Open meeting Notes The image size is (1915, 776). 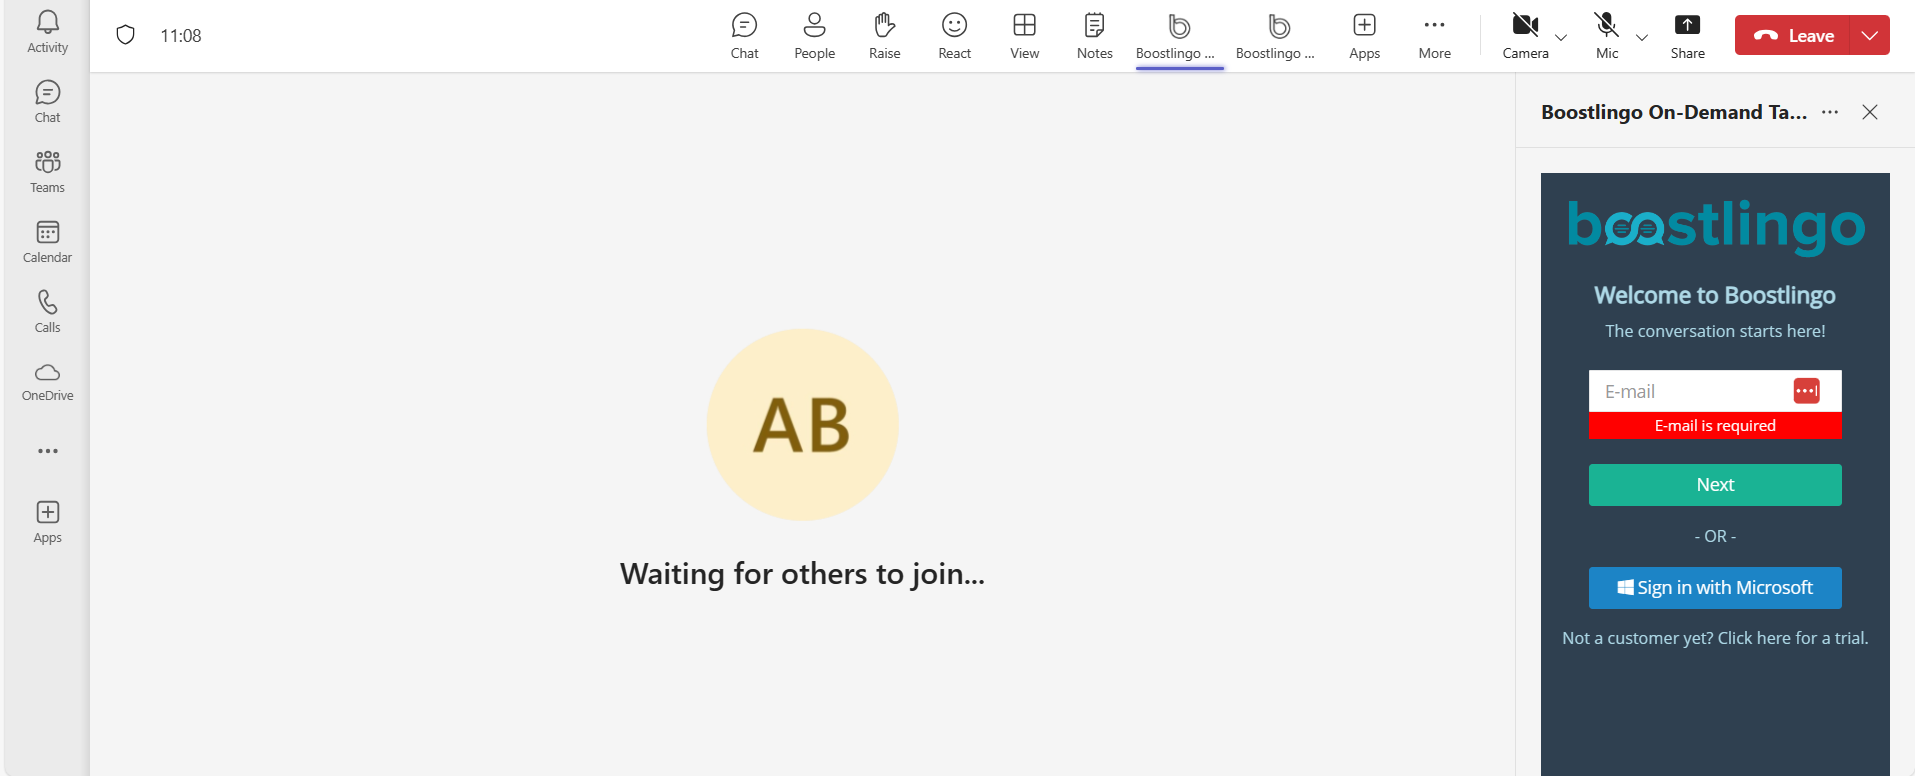1094,36
